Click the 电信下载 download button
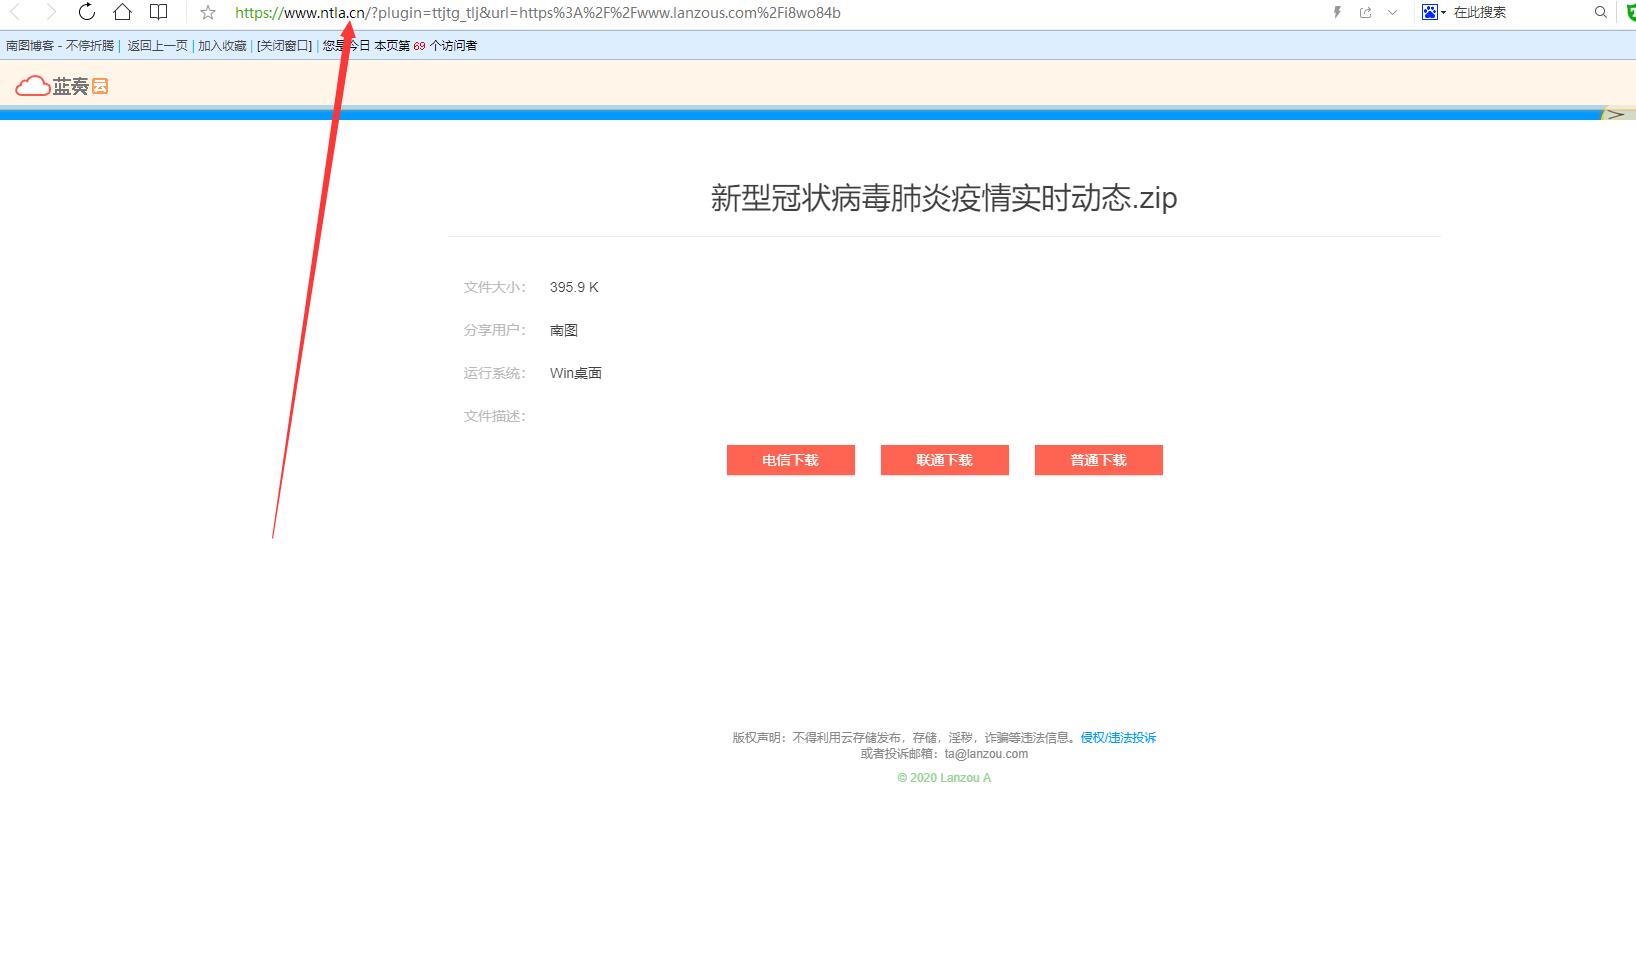 790,460
